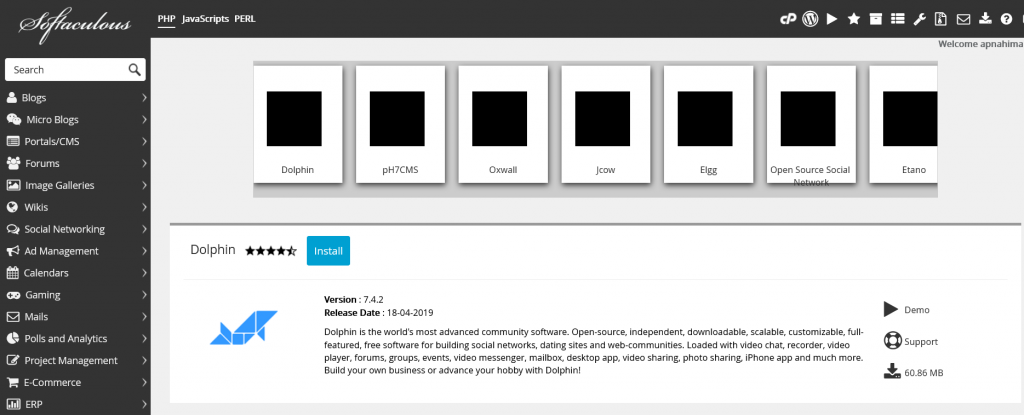Click the Blogs person icon in sidebar
The image size is (1024, 415).
[11, 97]
